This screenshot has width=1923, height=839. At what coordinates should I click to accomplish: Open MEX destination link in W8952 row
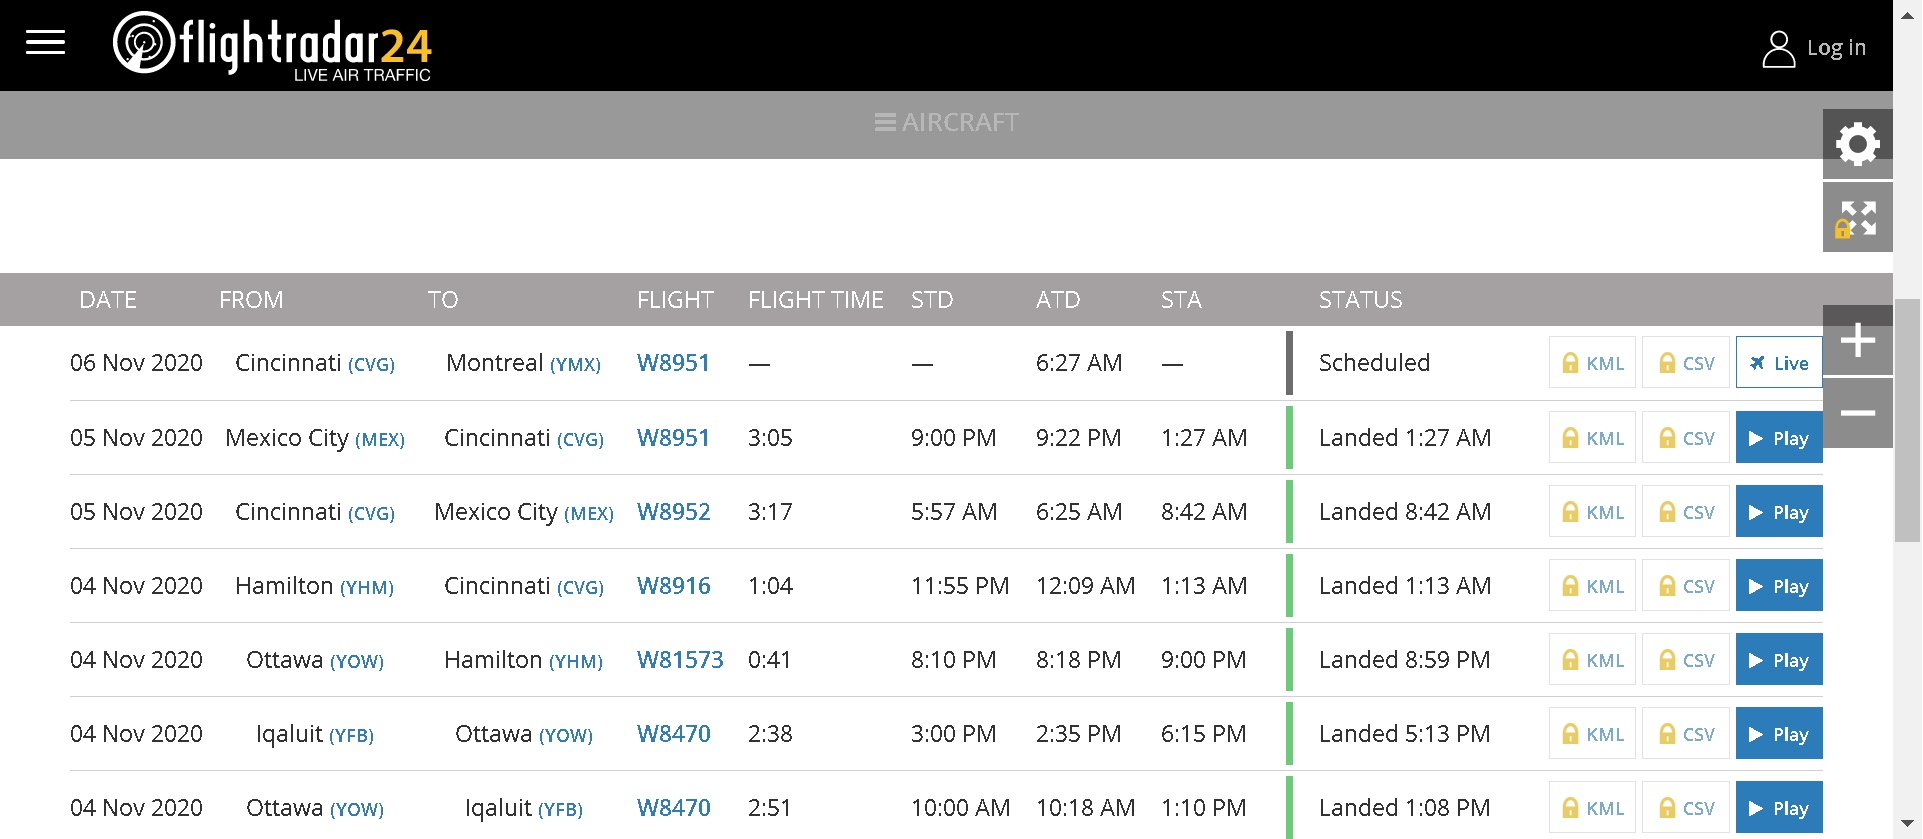coord(589,514)
